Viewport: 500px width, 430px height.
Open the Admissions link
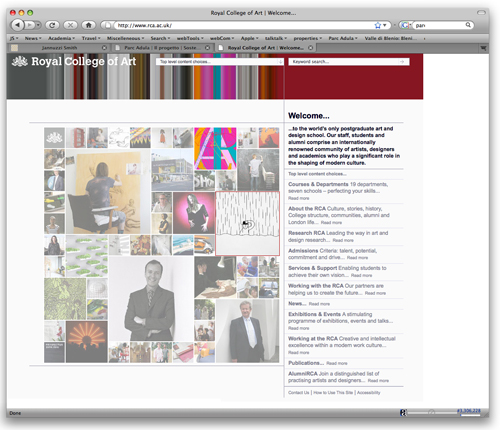tap(303, 250)
